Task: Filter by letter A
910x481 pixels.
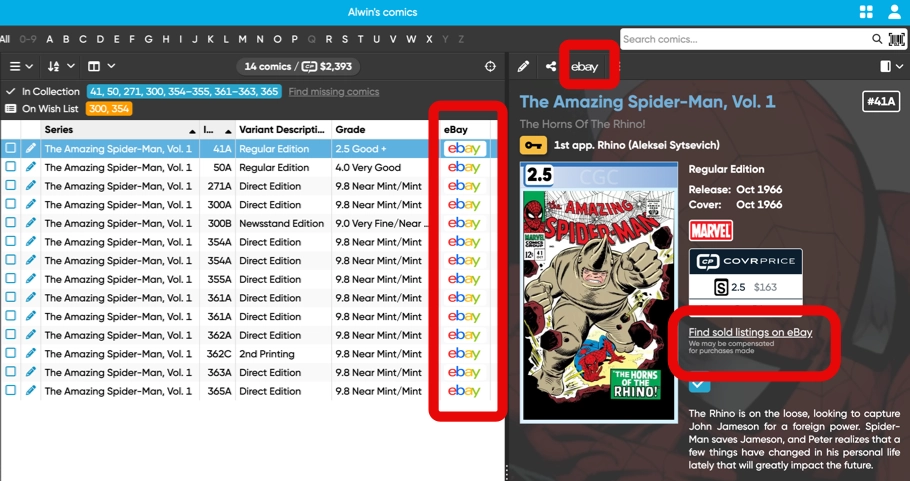Action: pyautogui.click(x=50, y=39)
